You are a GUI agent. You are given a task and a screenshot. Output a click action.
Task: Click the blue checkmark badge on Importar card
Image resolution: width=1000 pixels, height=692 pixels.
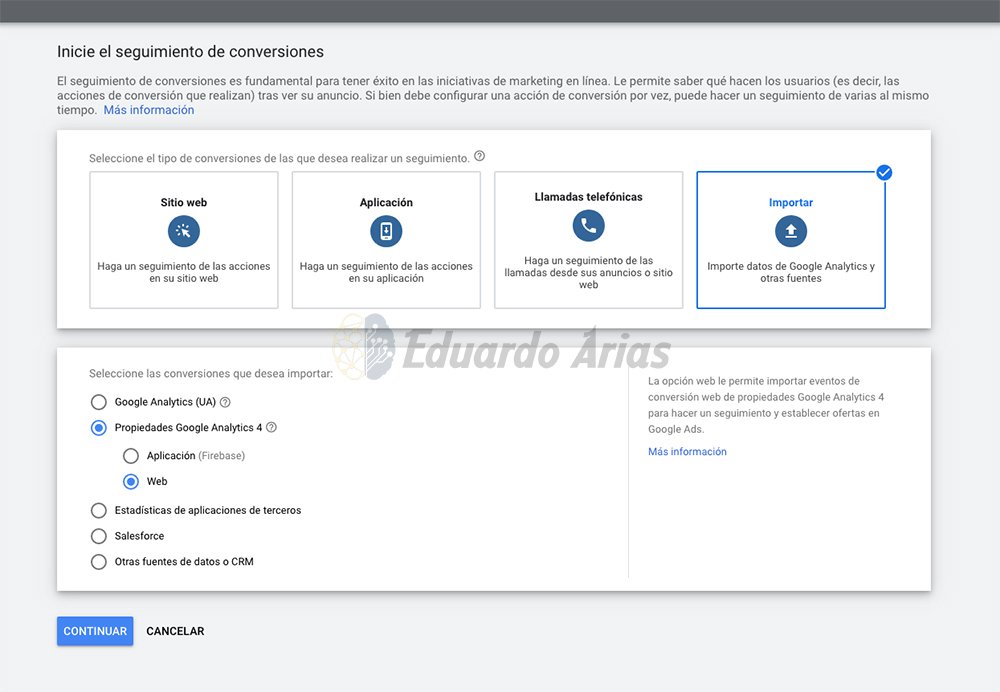(x=884, y=172)
